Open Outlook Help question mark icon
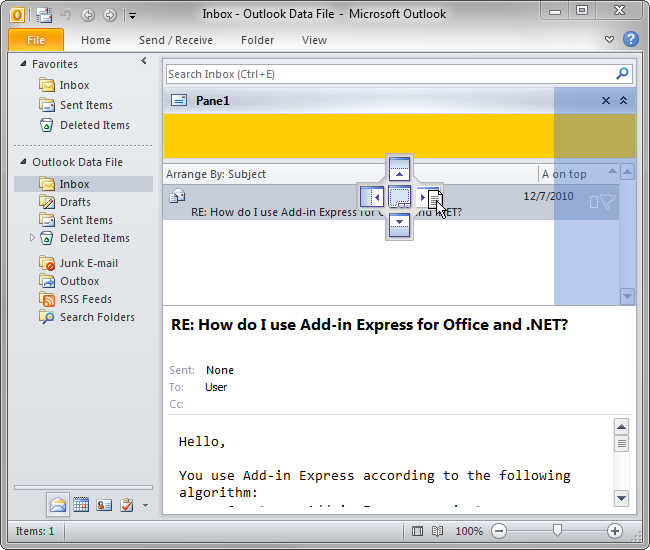 (631, 39)
